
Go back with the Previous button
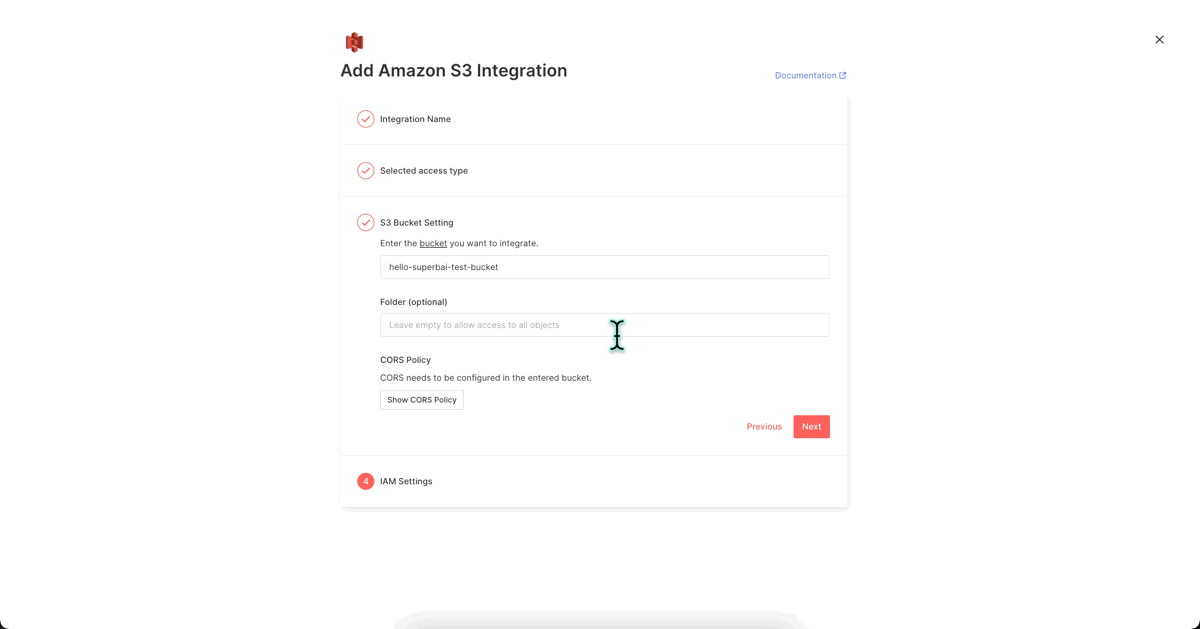(x=764, y=427)
